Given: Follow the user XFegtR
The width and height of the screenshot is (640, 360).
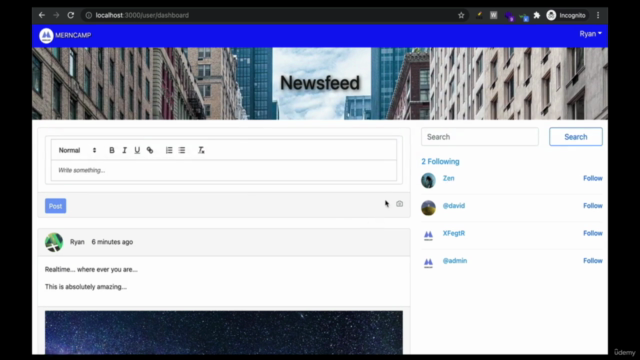Looking at the screenshot, I should pos(593,233).
